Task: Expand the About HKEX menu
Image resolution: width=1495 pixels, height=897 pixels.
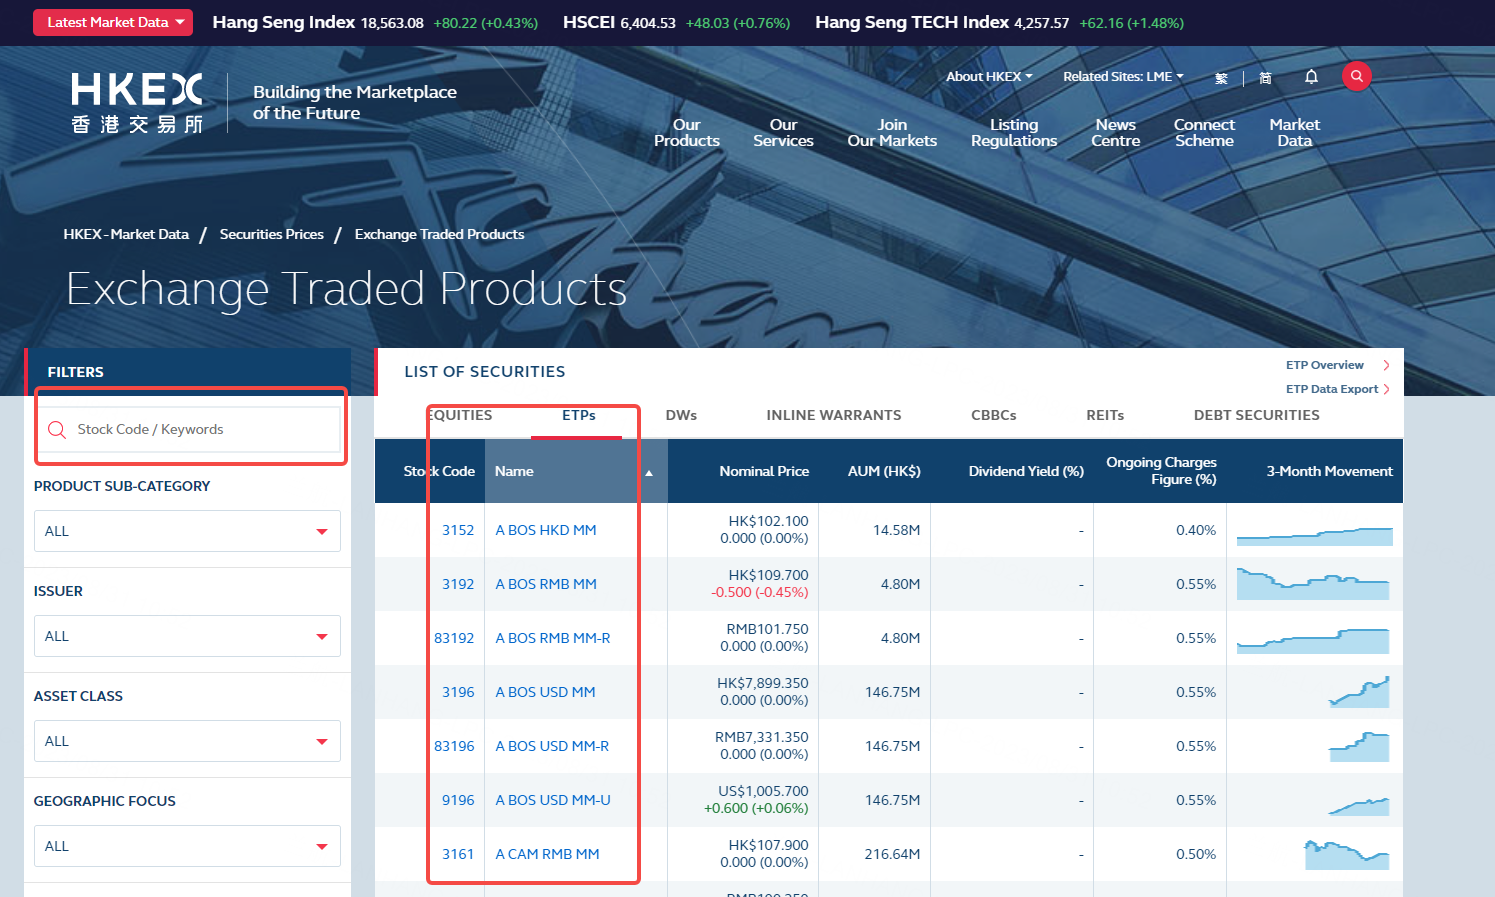Action: pyautogui.click(x=988, y=77)
